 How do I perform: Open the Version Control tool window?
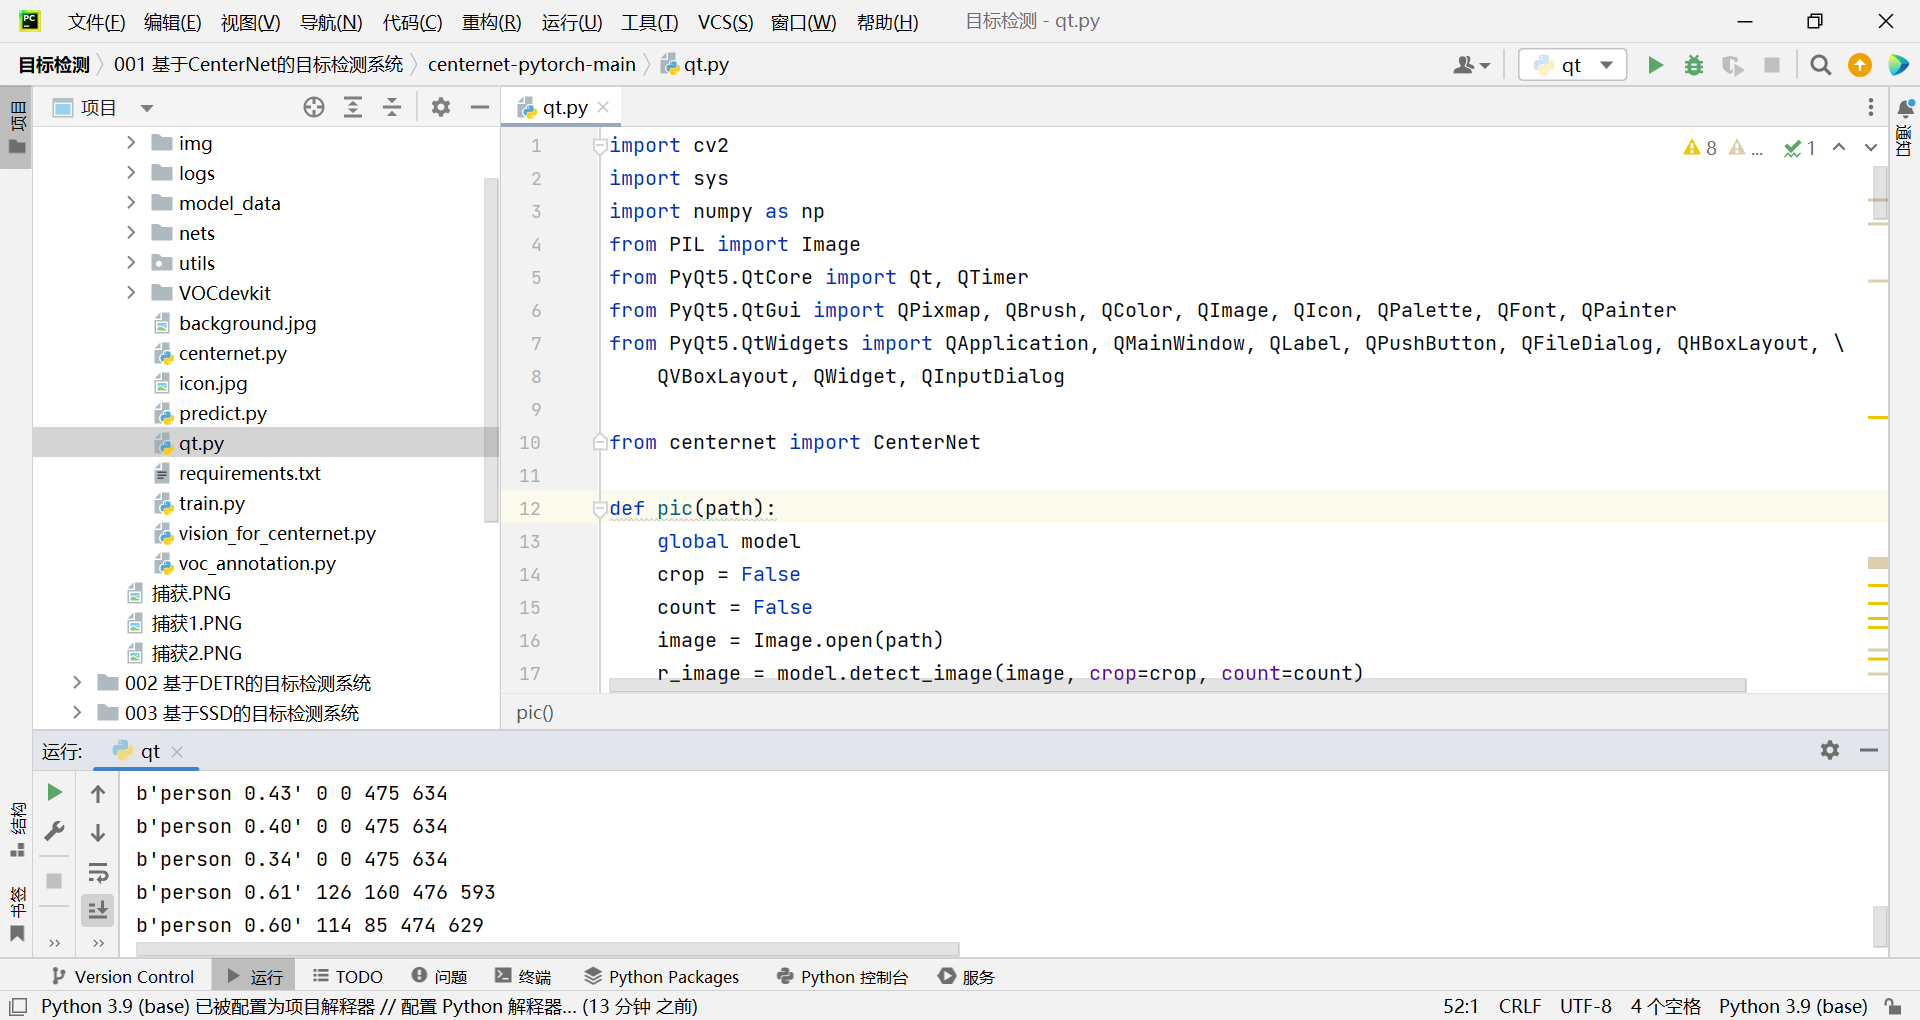pyautogui.click(x=122, y=977)
